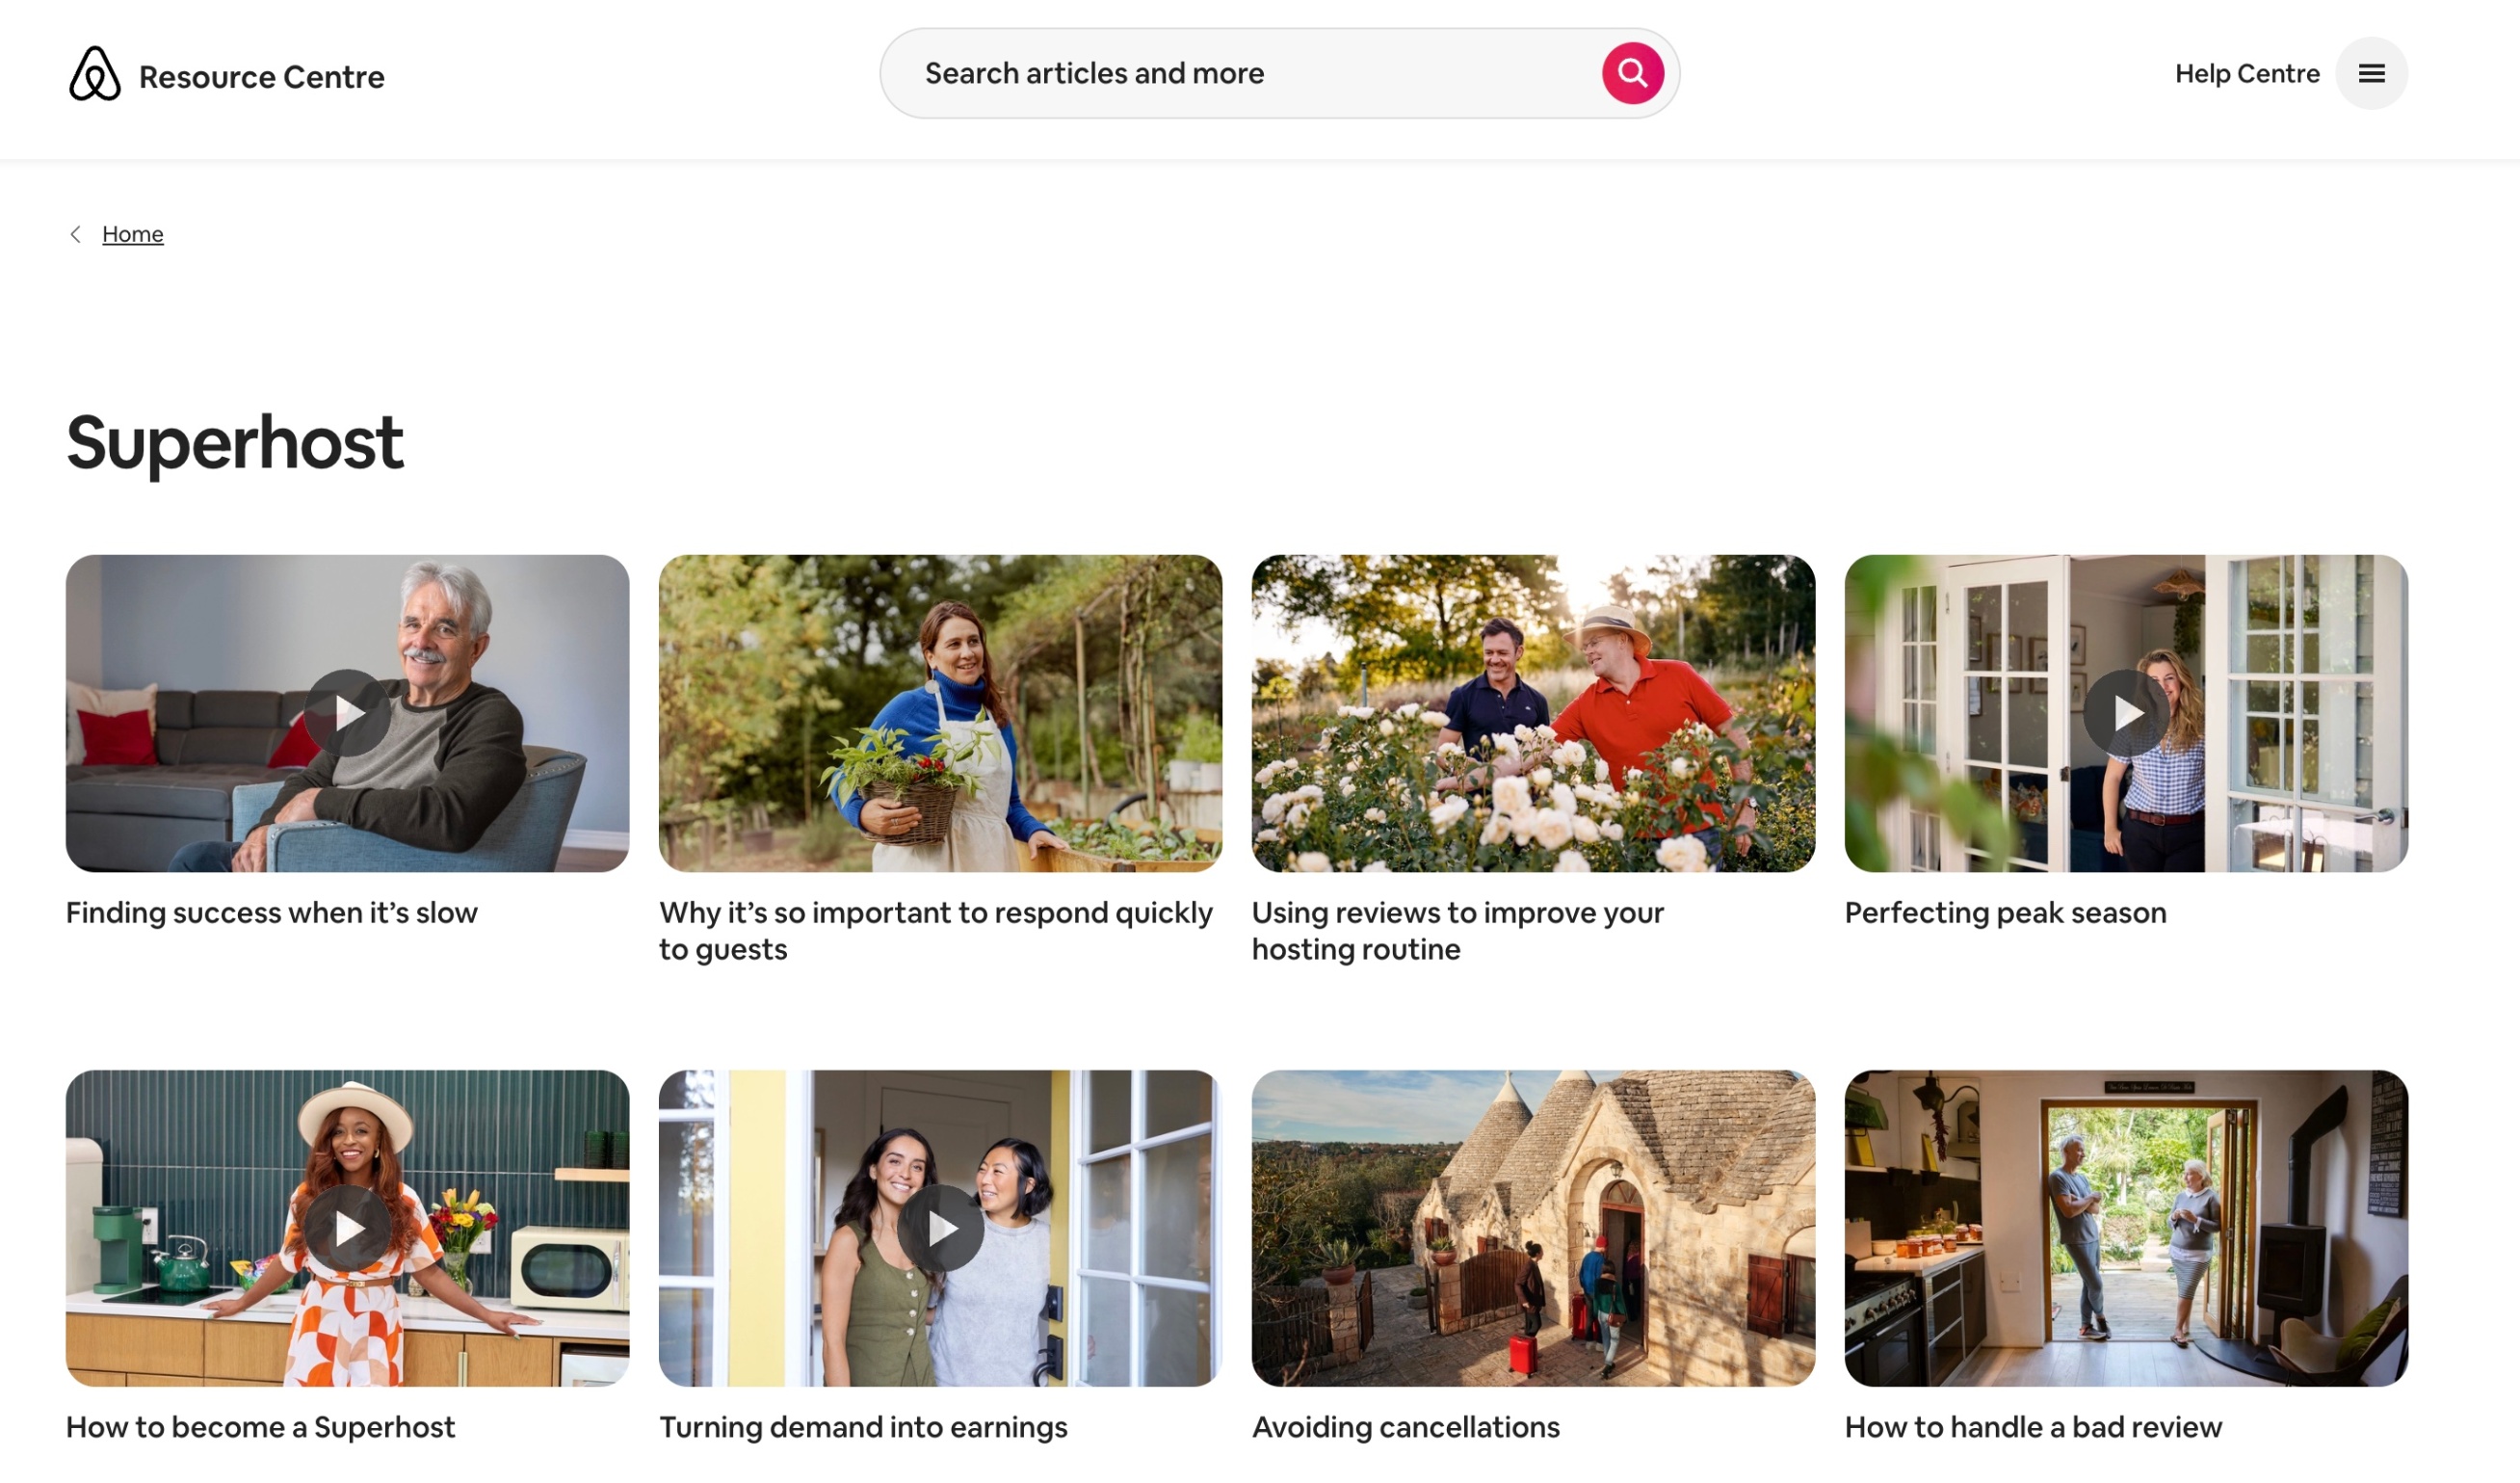Click the Resource Centre wordmark

click(261, 76)
